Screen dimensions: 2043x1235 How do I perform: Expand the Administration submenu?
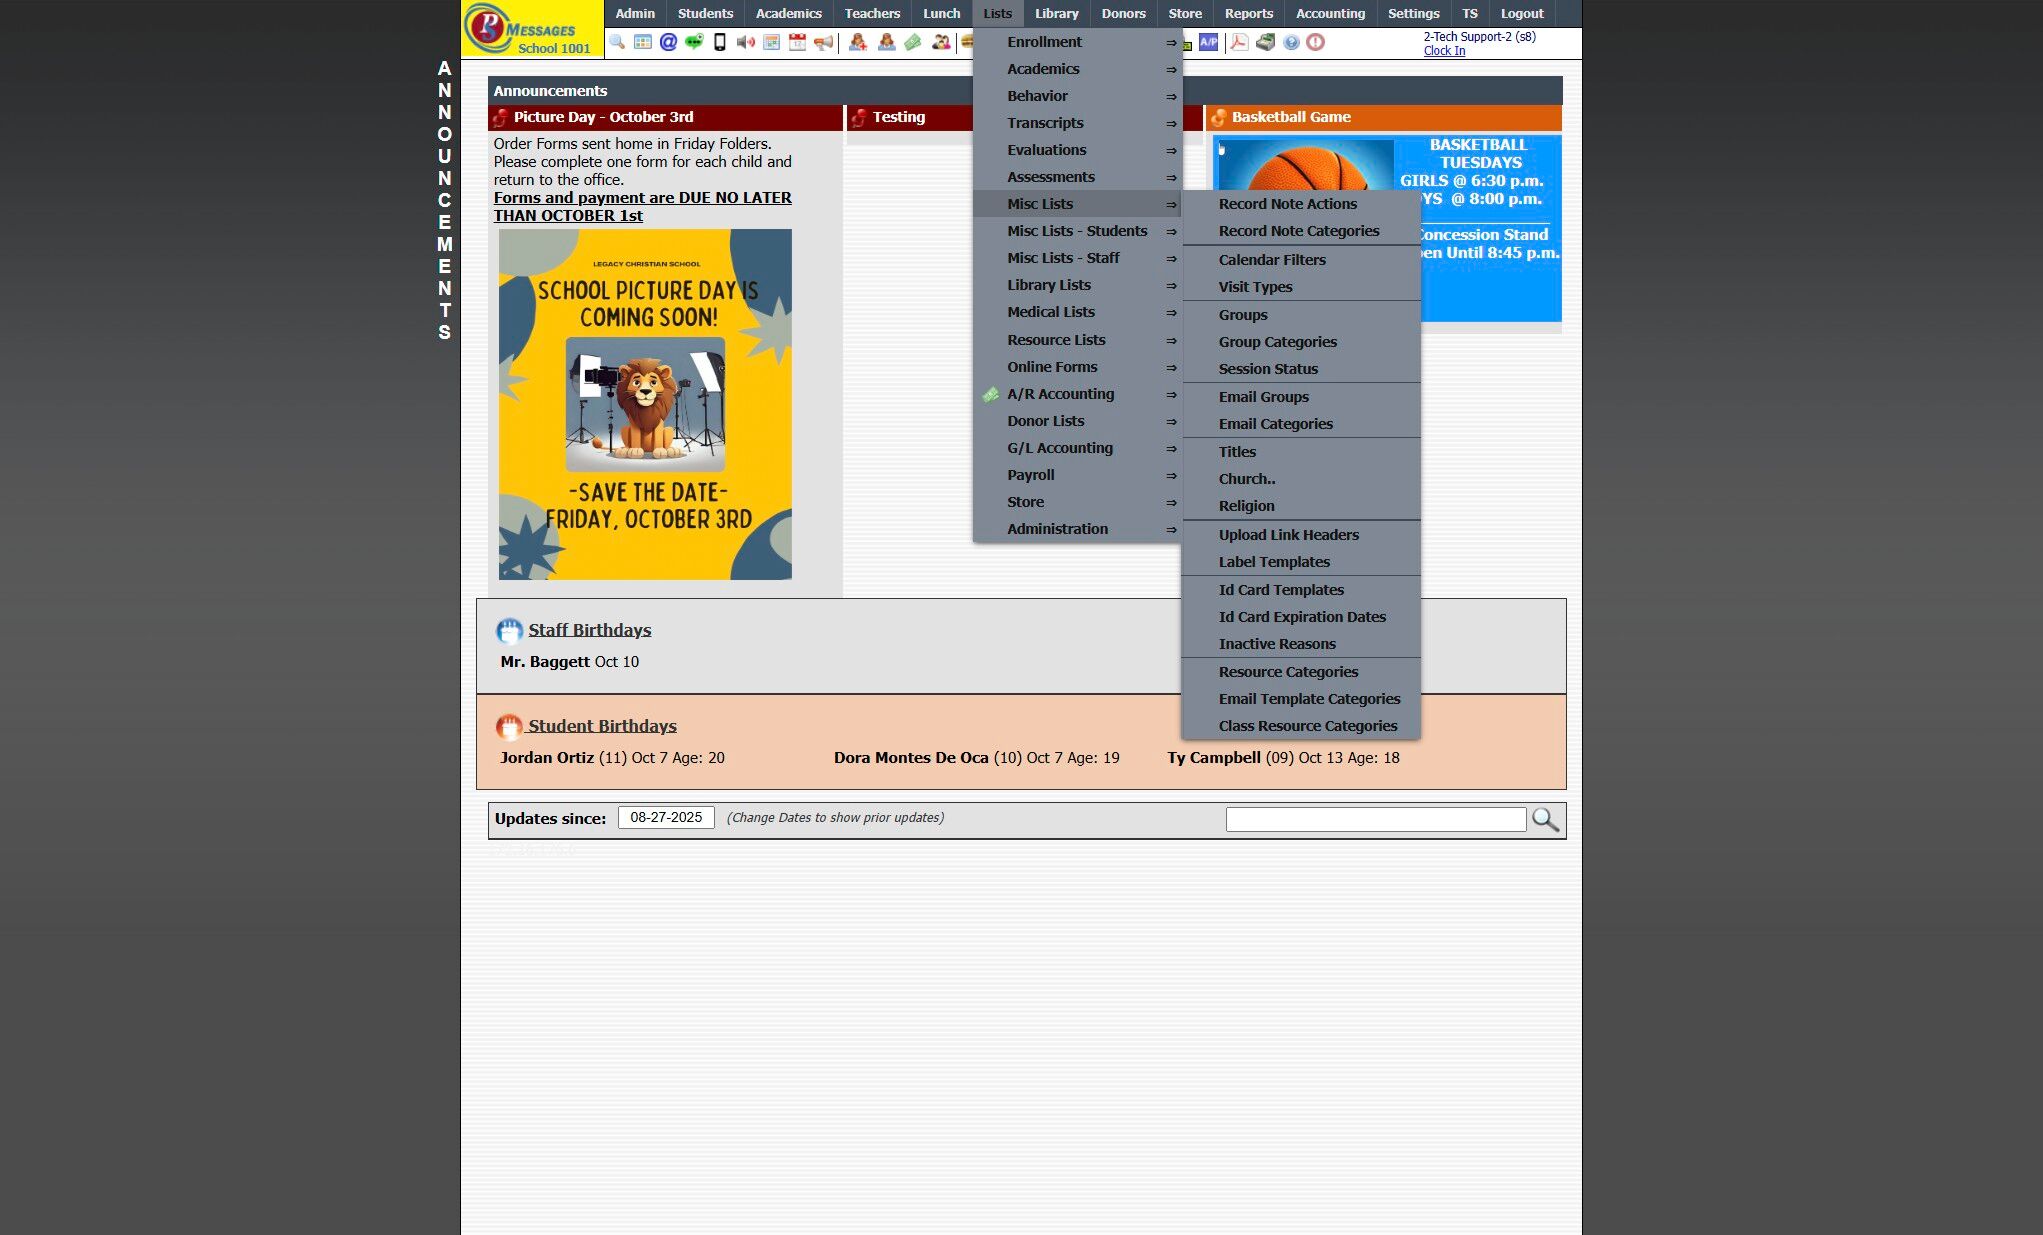pos(1057,529)
